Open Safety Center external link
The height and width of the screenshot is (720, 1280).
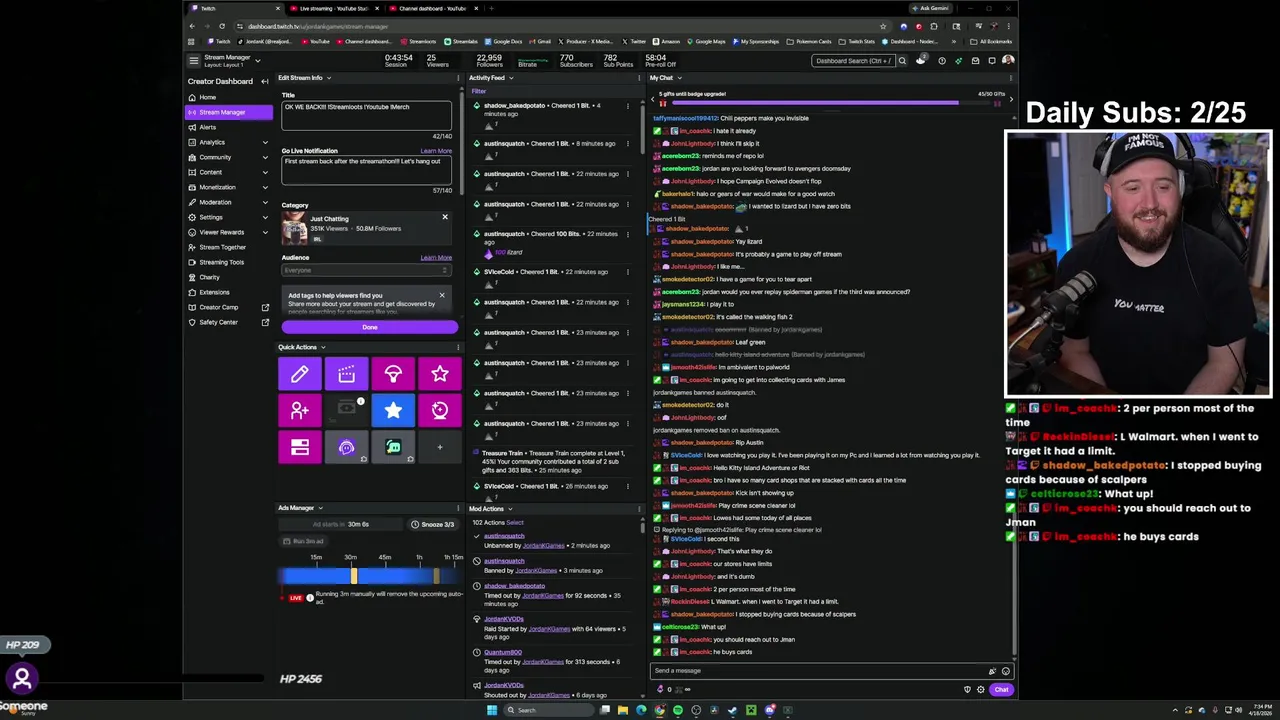point(228,322)
